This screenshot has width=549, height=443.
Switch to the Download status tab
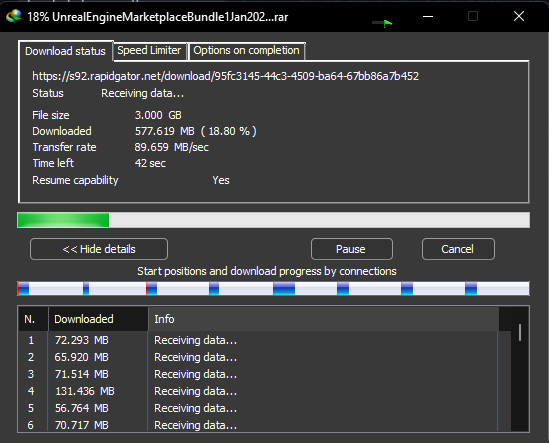point(65,51)
